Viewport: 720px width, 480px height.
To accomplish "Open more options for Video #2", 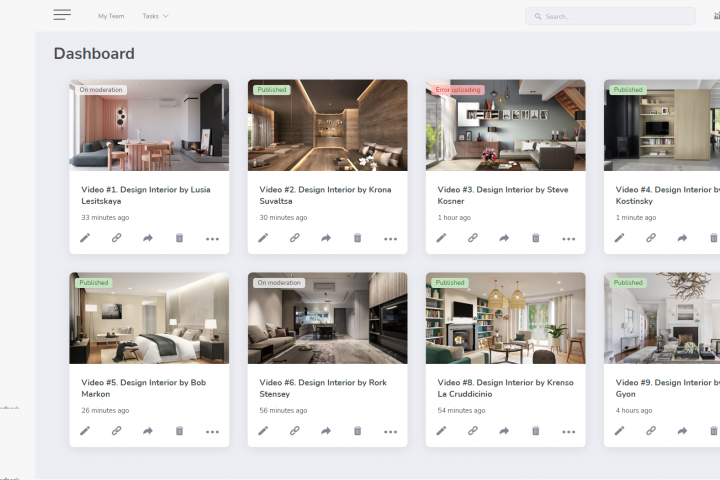I will 390,239.
